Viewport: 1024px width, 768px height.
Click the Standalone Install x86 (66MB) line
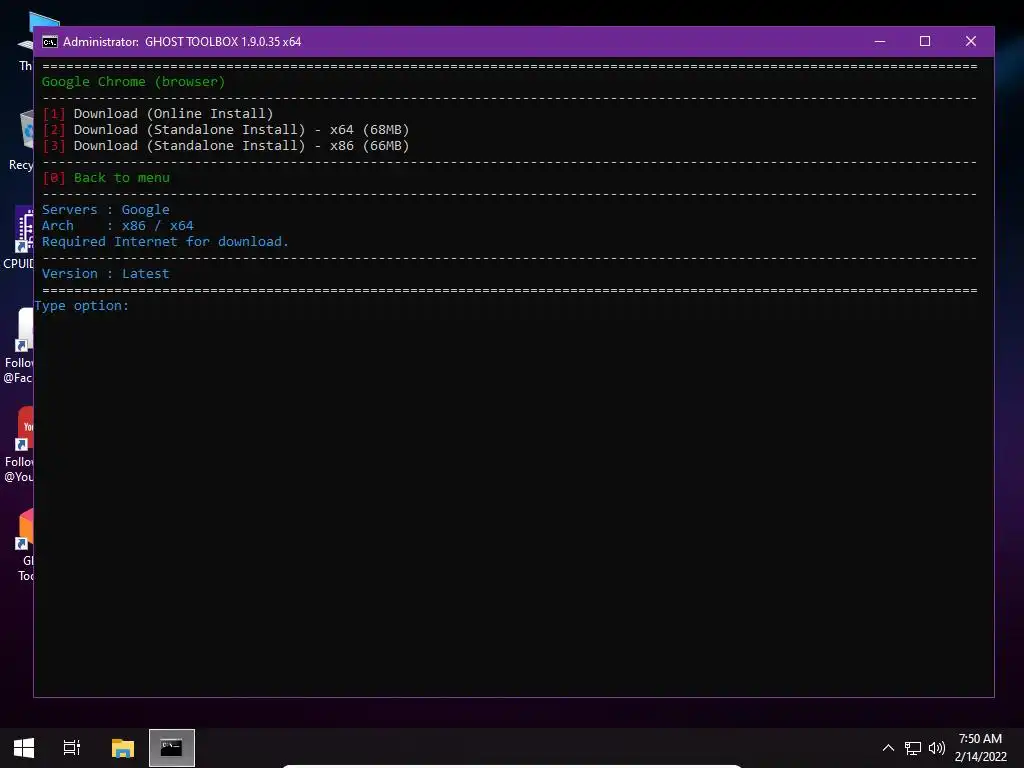pos(225,146)
